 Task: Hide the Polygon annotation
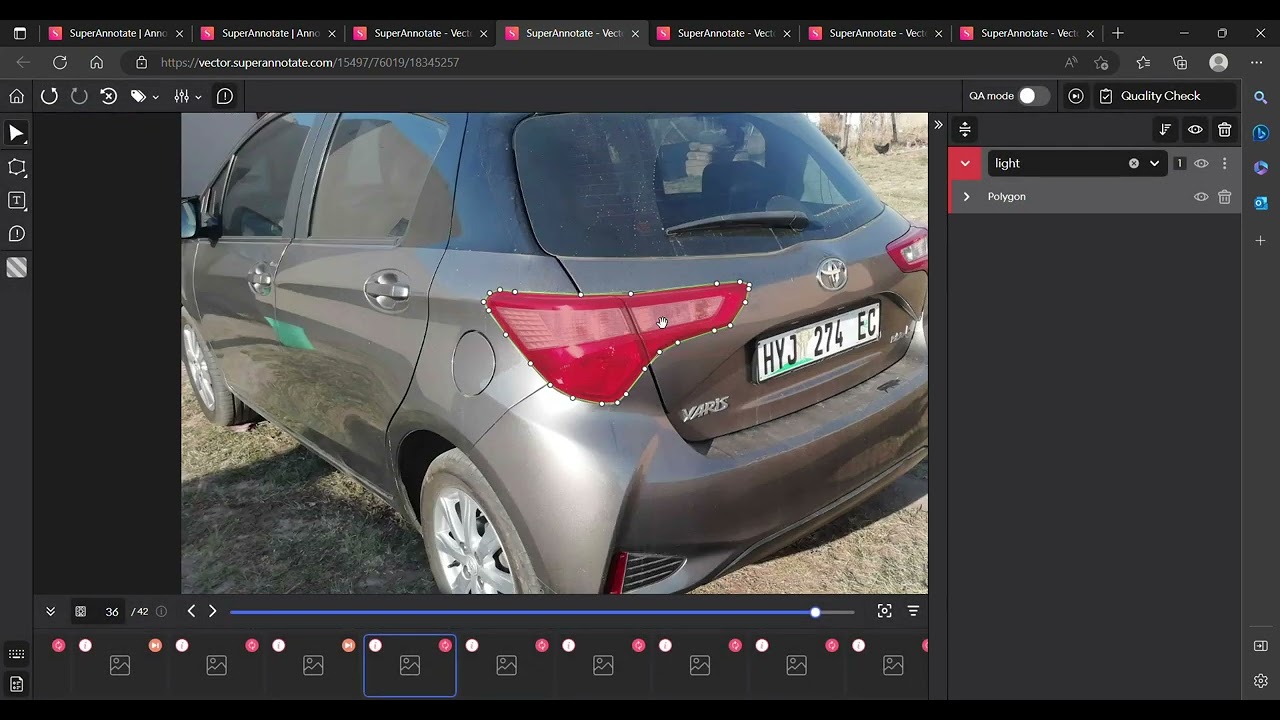1202,197
